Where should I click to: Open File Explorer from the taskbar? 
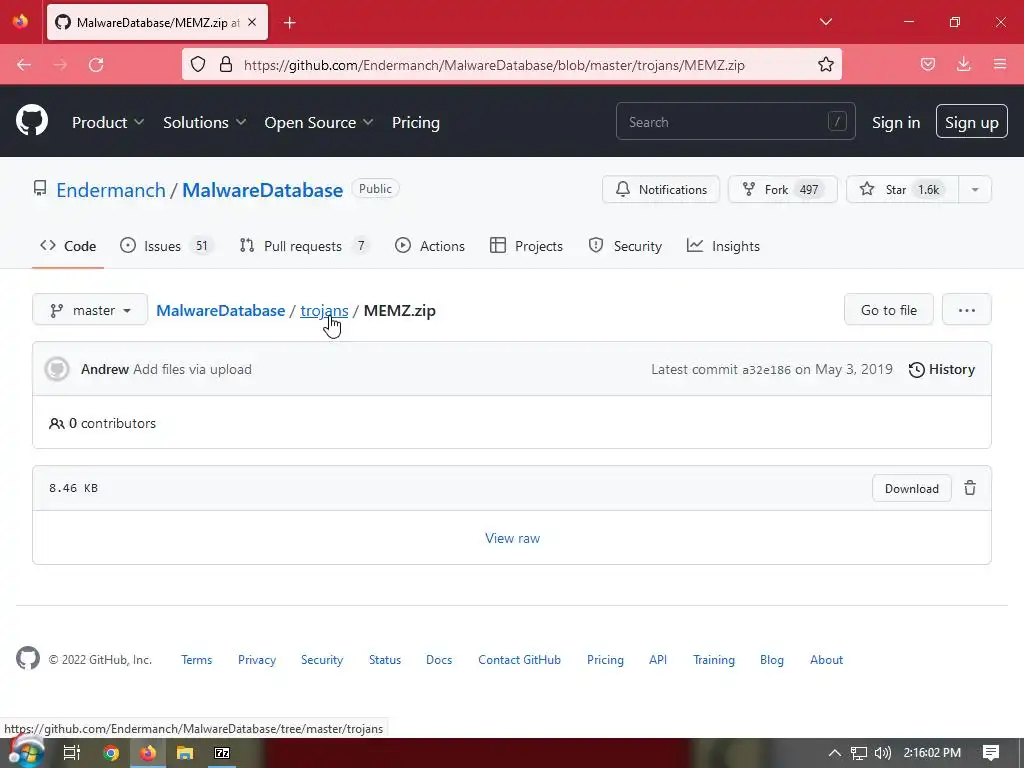pyautogui.click(x=185, y=753)
